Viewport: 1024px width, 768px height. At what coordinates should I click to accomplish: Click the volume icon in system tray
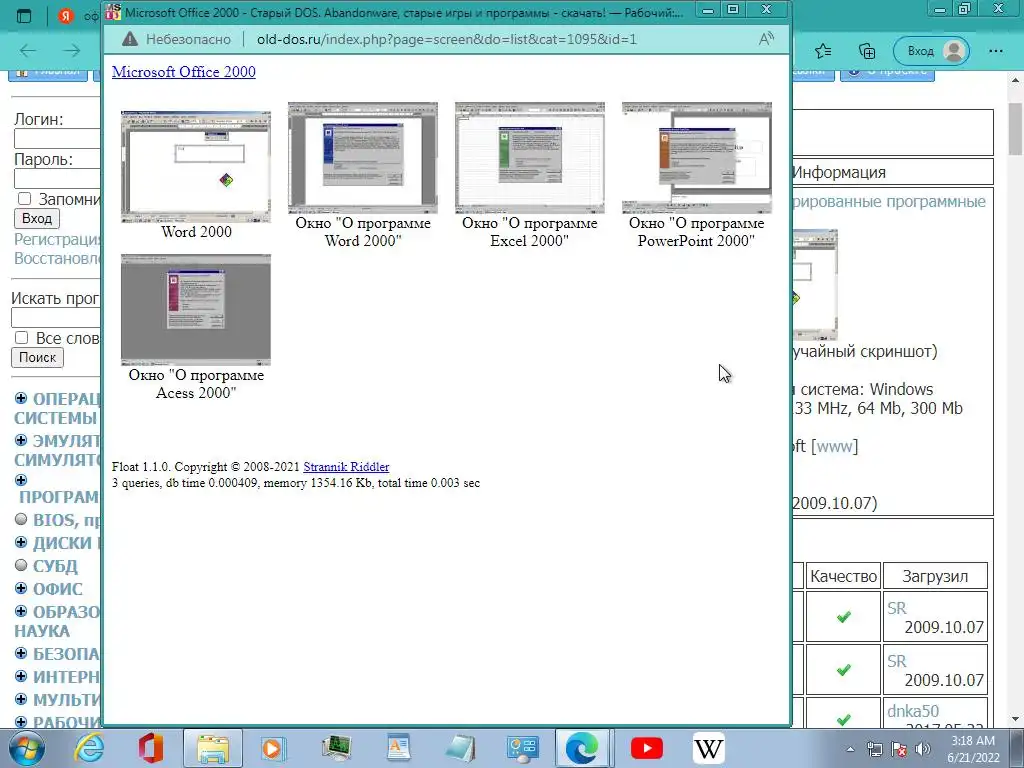923,749
